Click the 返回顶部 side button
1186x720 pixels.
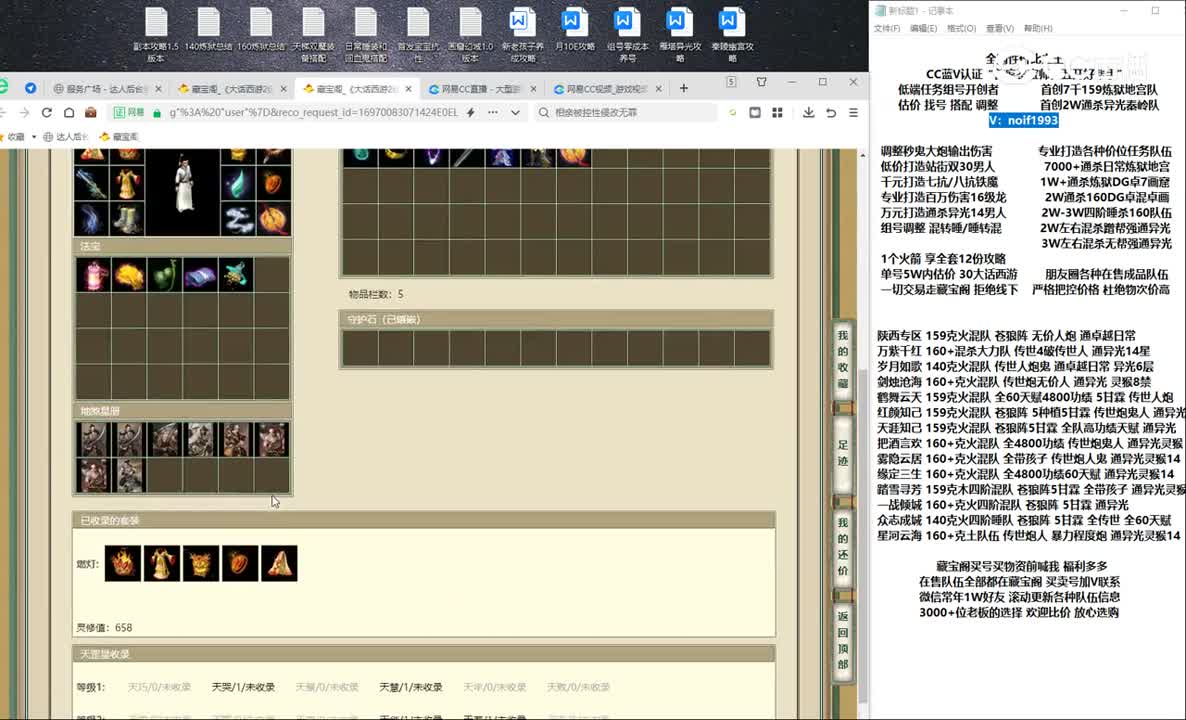point(843,641)
